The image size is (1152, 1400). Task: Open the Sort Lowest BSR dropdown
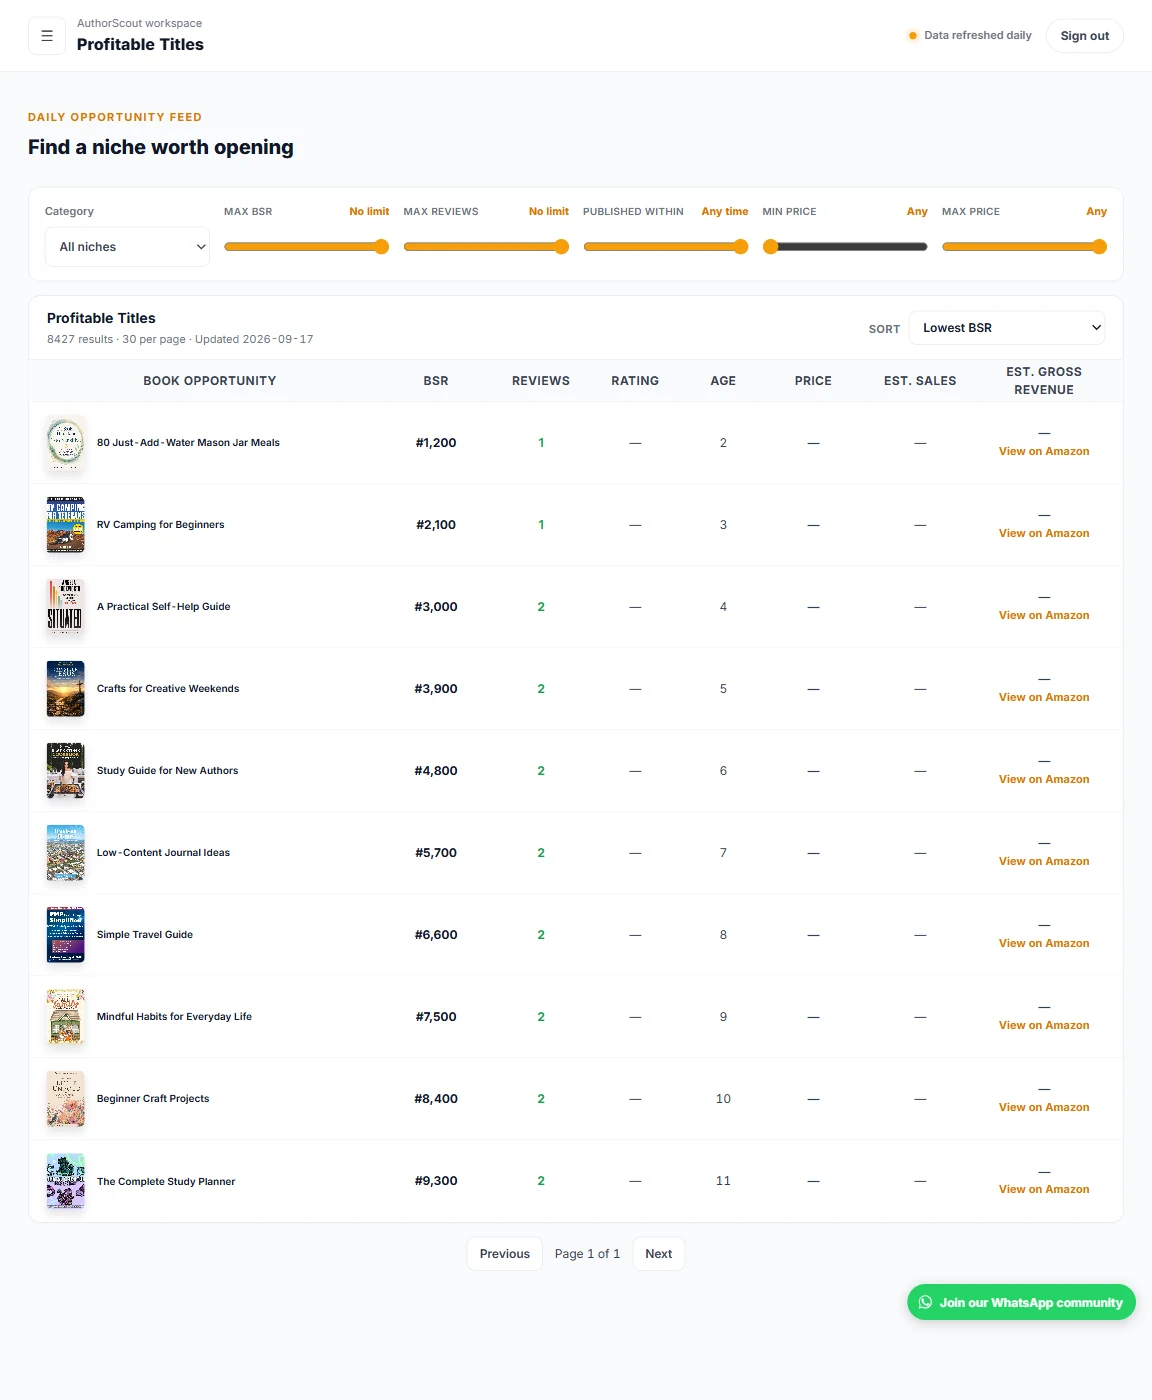click(1006, 328)
